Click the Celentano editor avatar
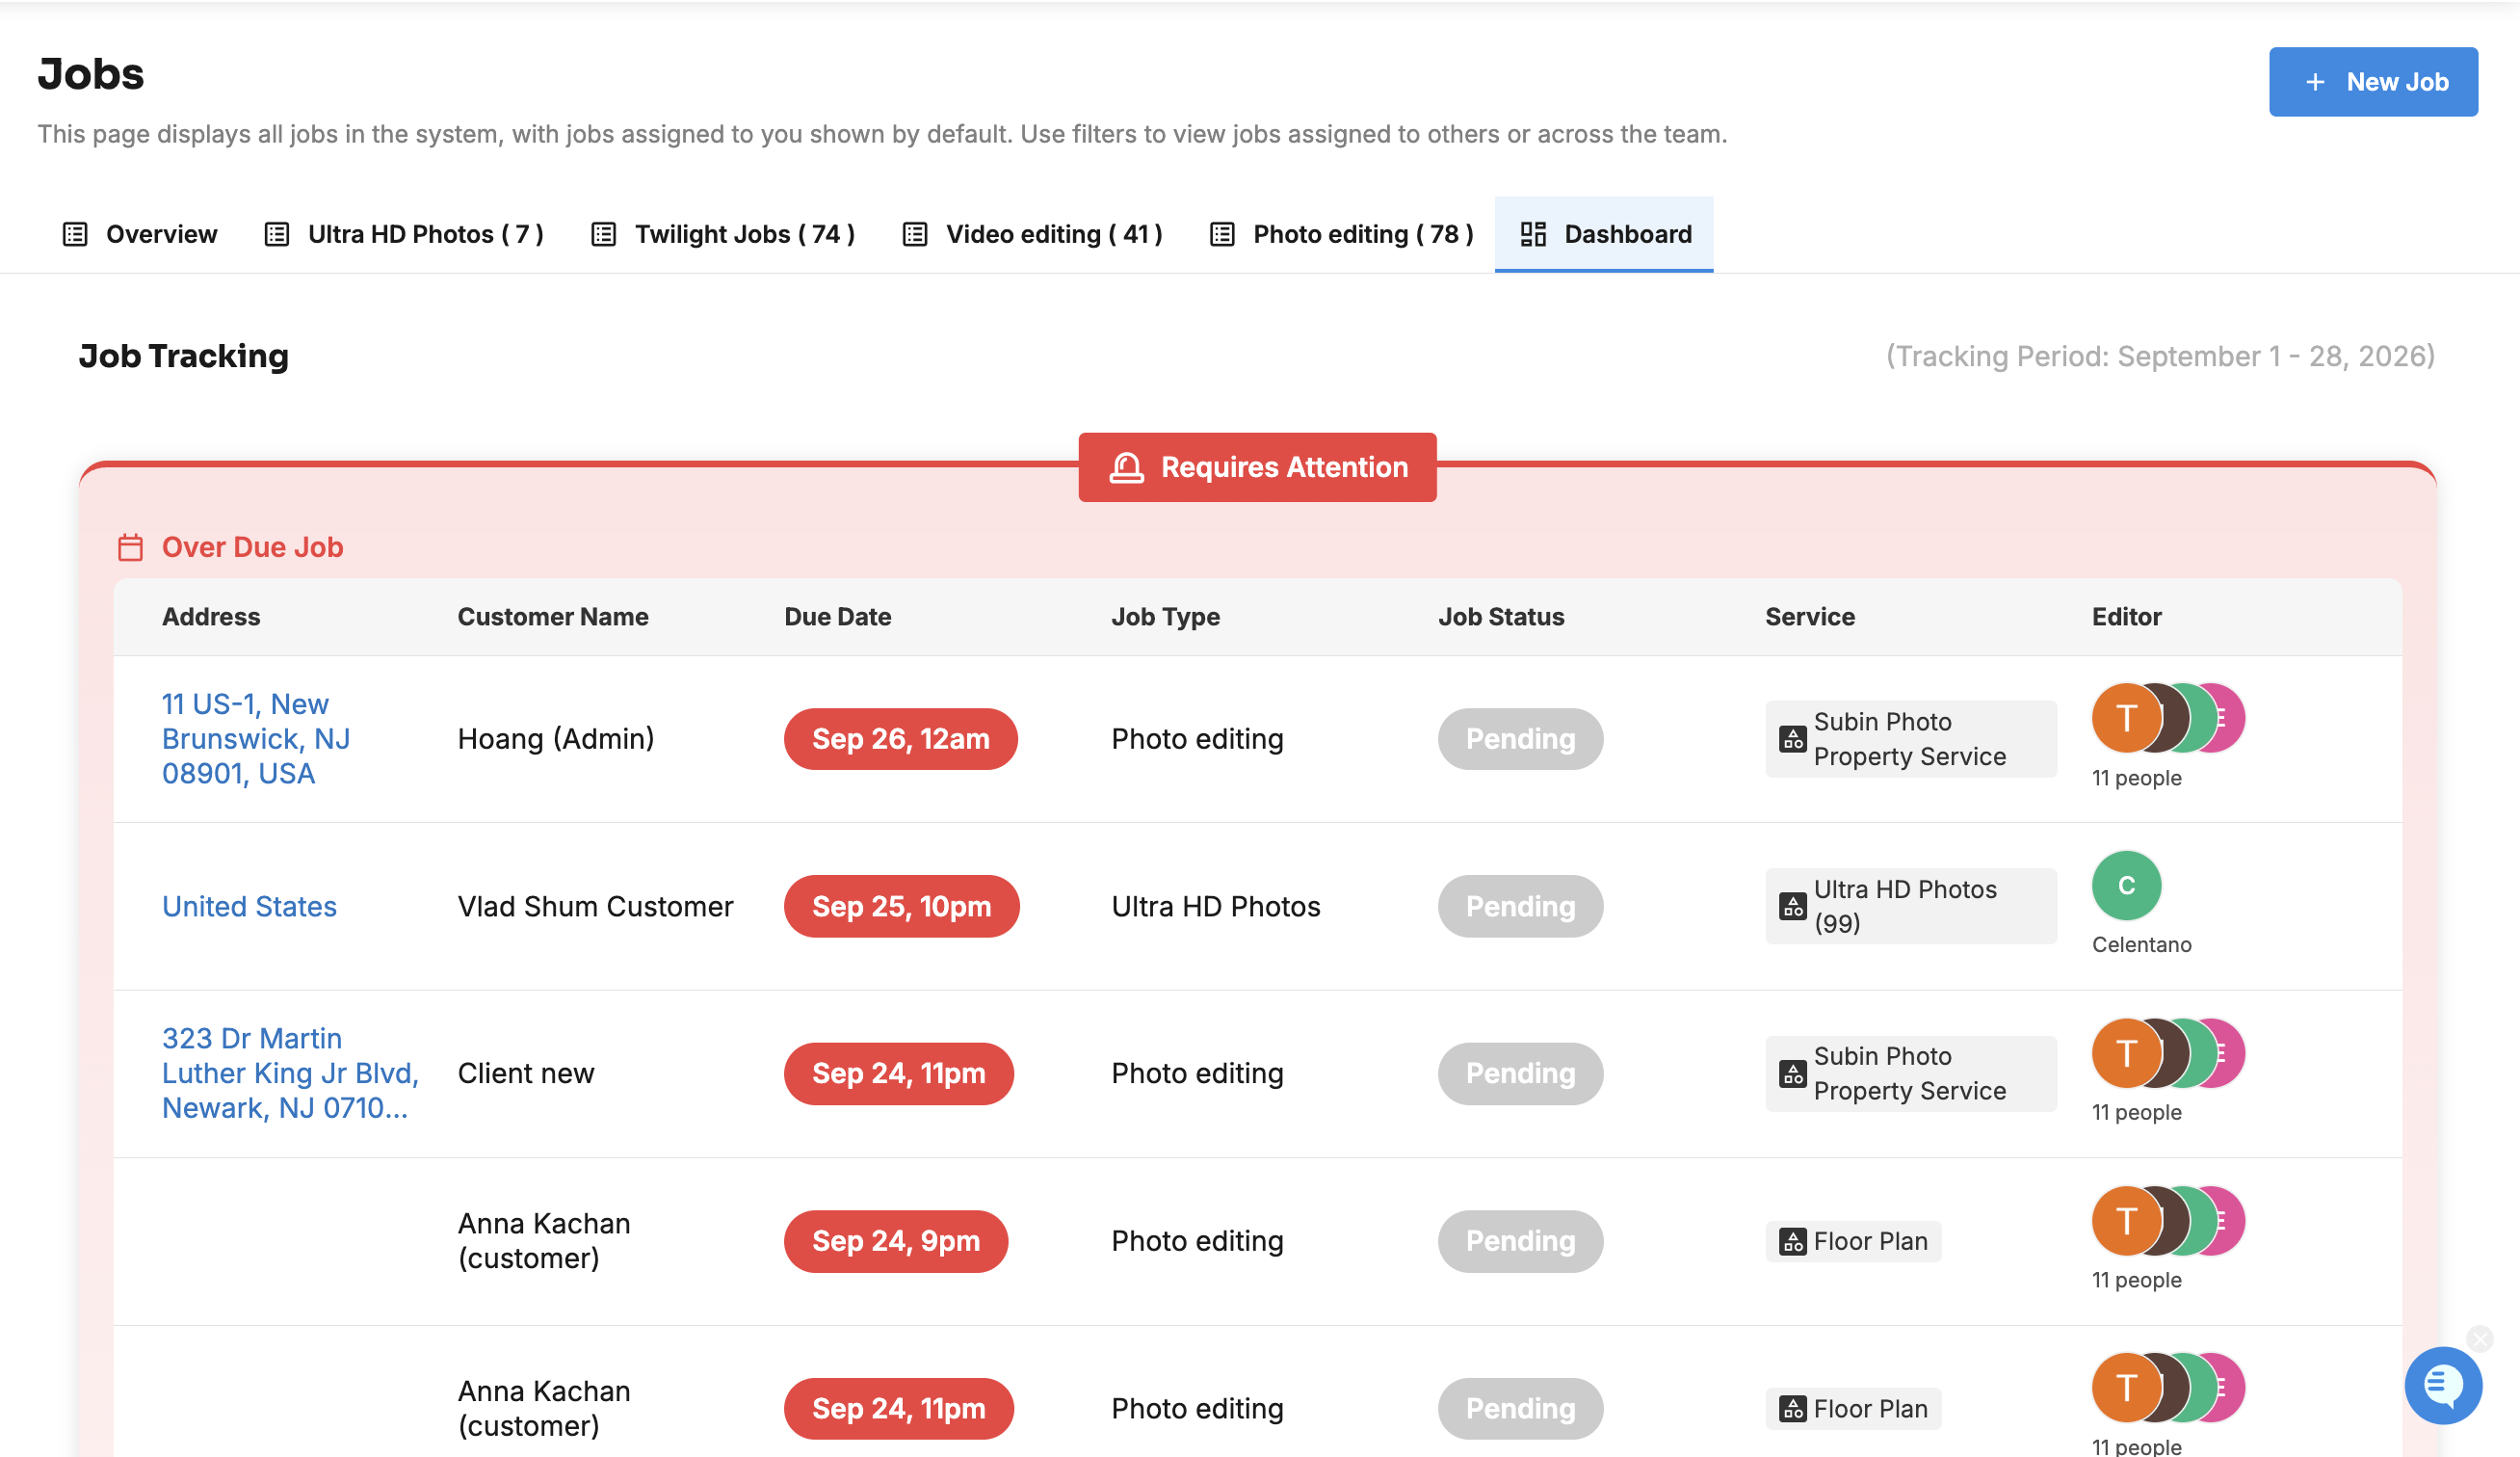Image resolution: width=2520 pixels, height=1457 pixels. (x=2125, y=885)
